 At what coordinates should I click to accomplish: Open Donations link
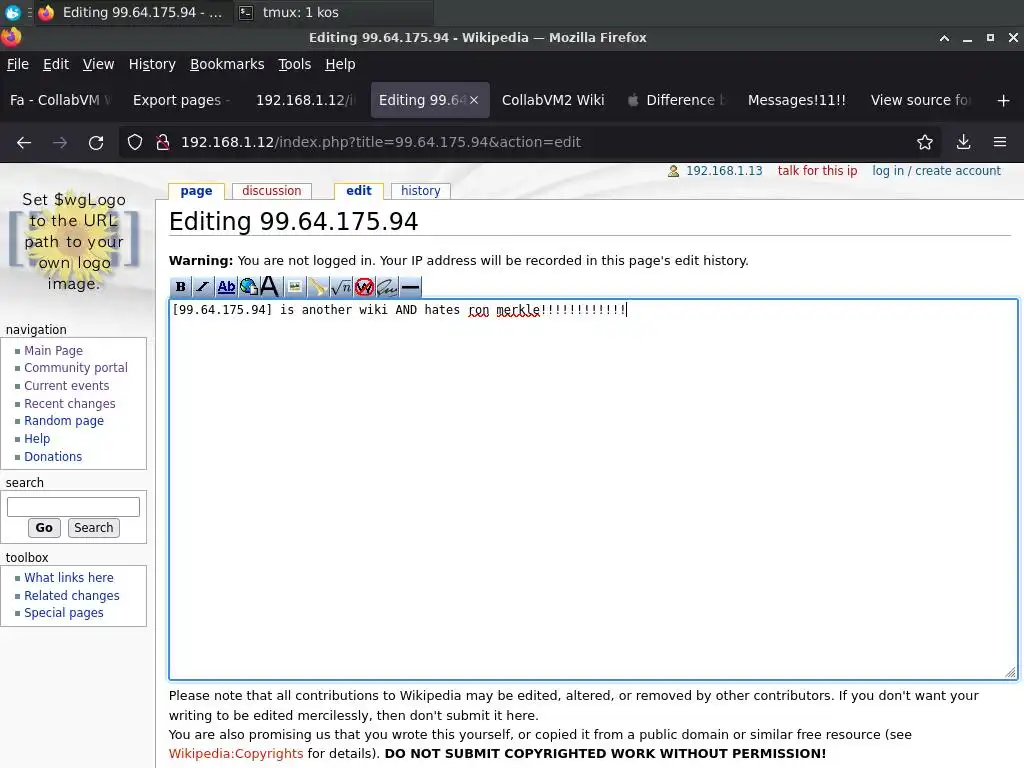53,456
